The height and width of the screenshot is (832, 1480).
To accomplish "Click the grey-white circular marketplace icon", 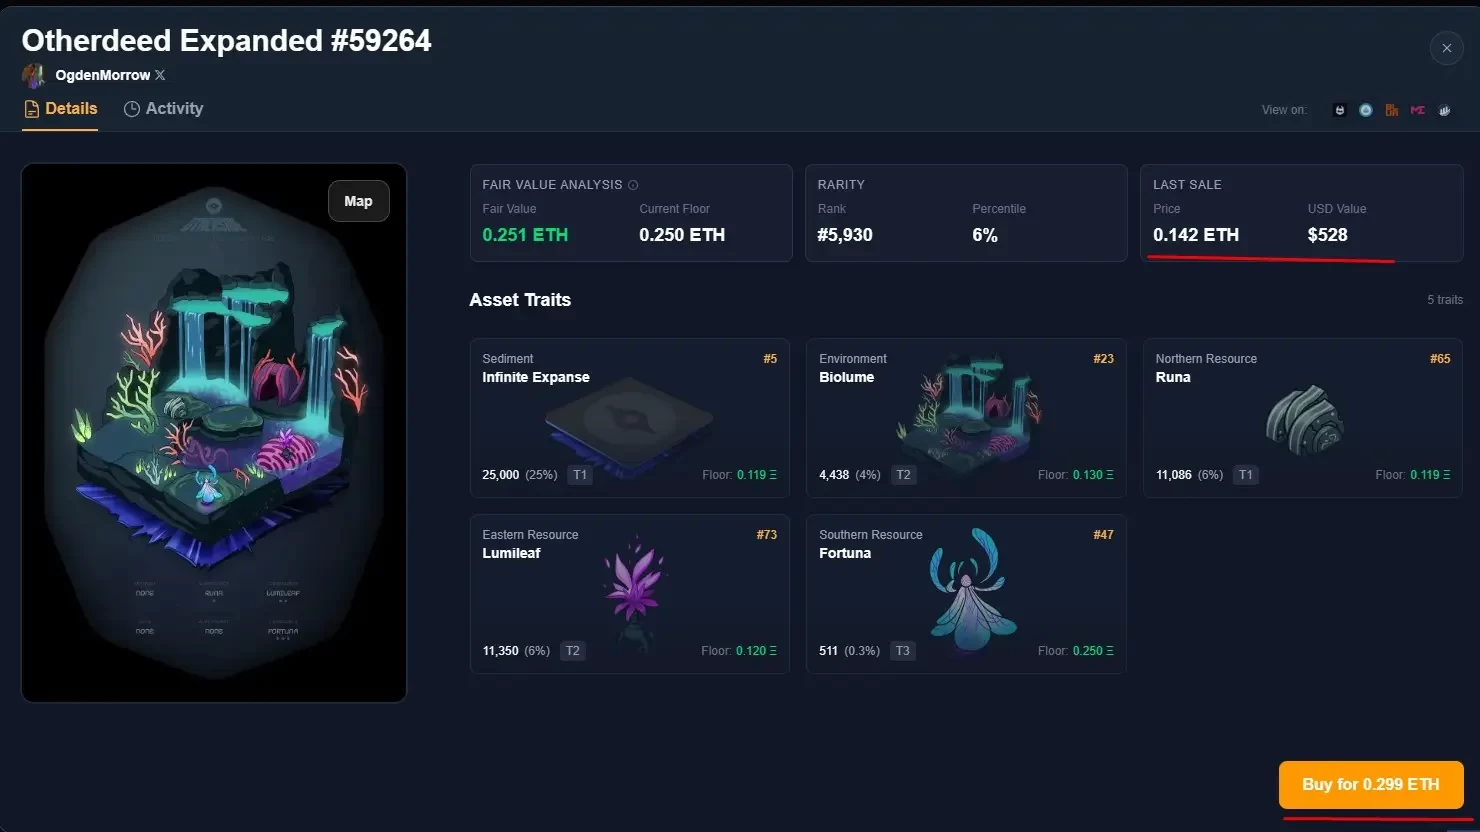I will [x=1444, y=110].
